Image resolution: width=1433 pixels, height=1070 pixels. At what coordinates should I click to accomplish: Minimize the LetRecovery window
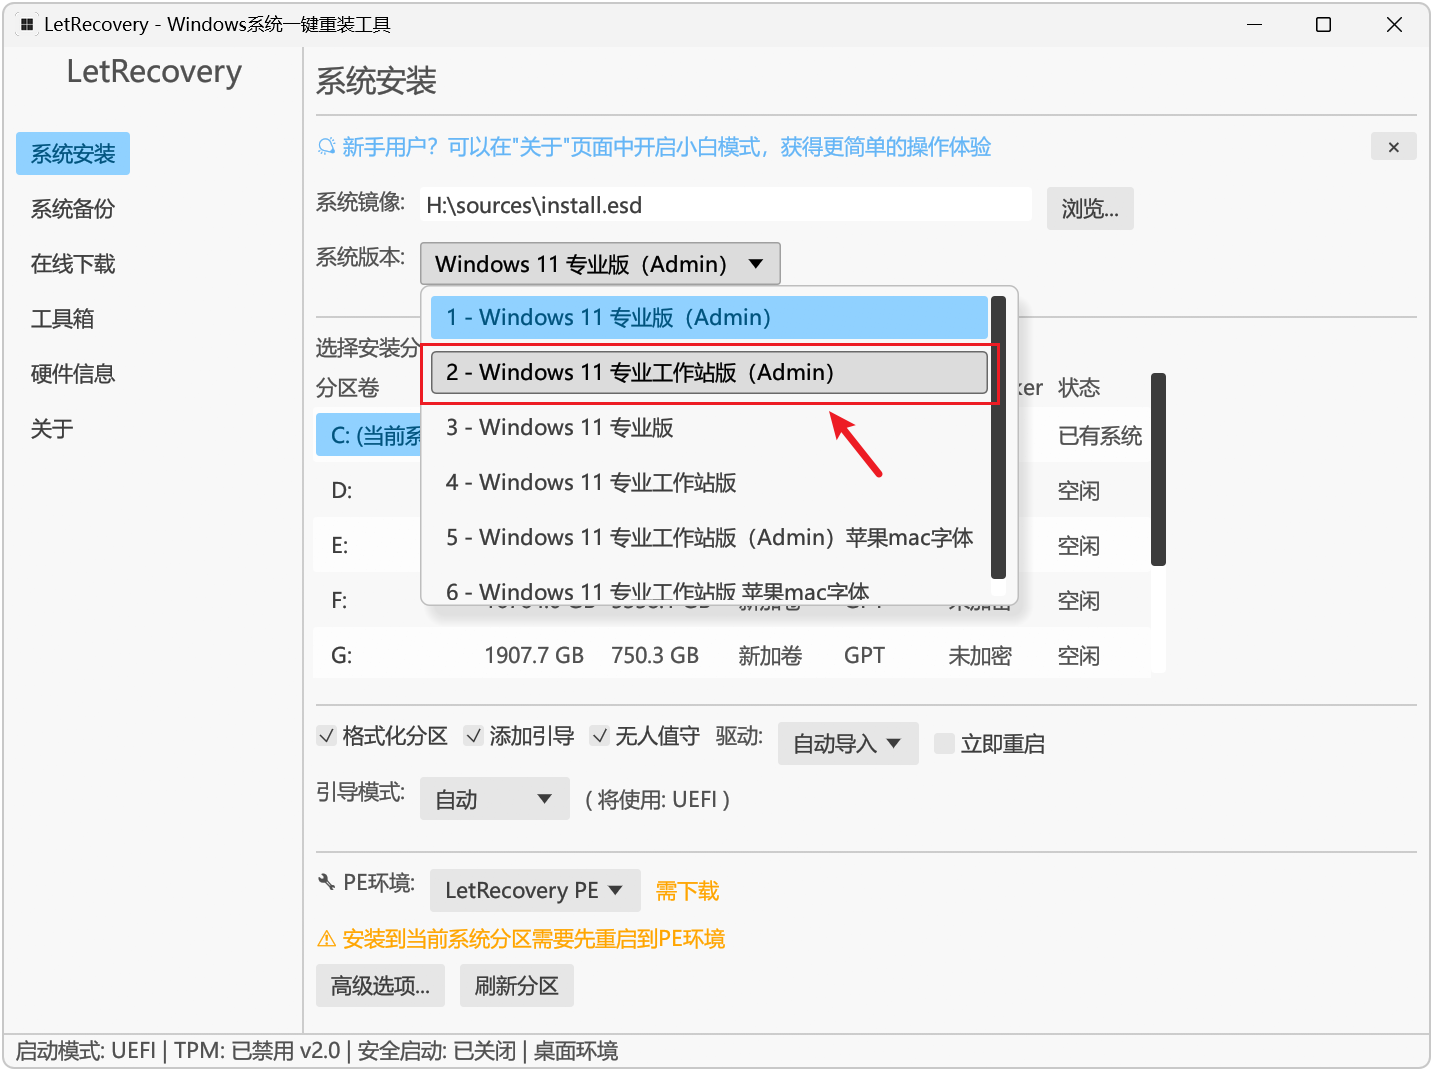[1255, 24]
